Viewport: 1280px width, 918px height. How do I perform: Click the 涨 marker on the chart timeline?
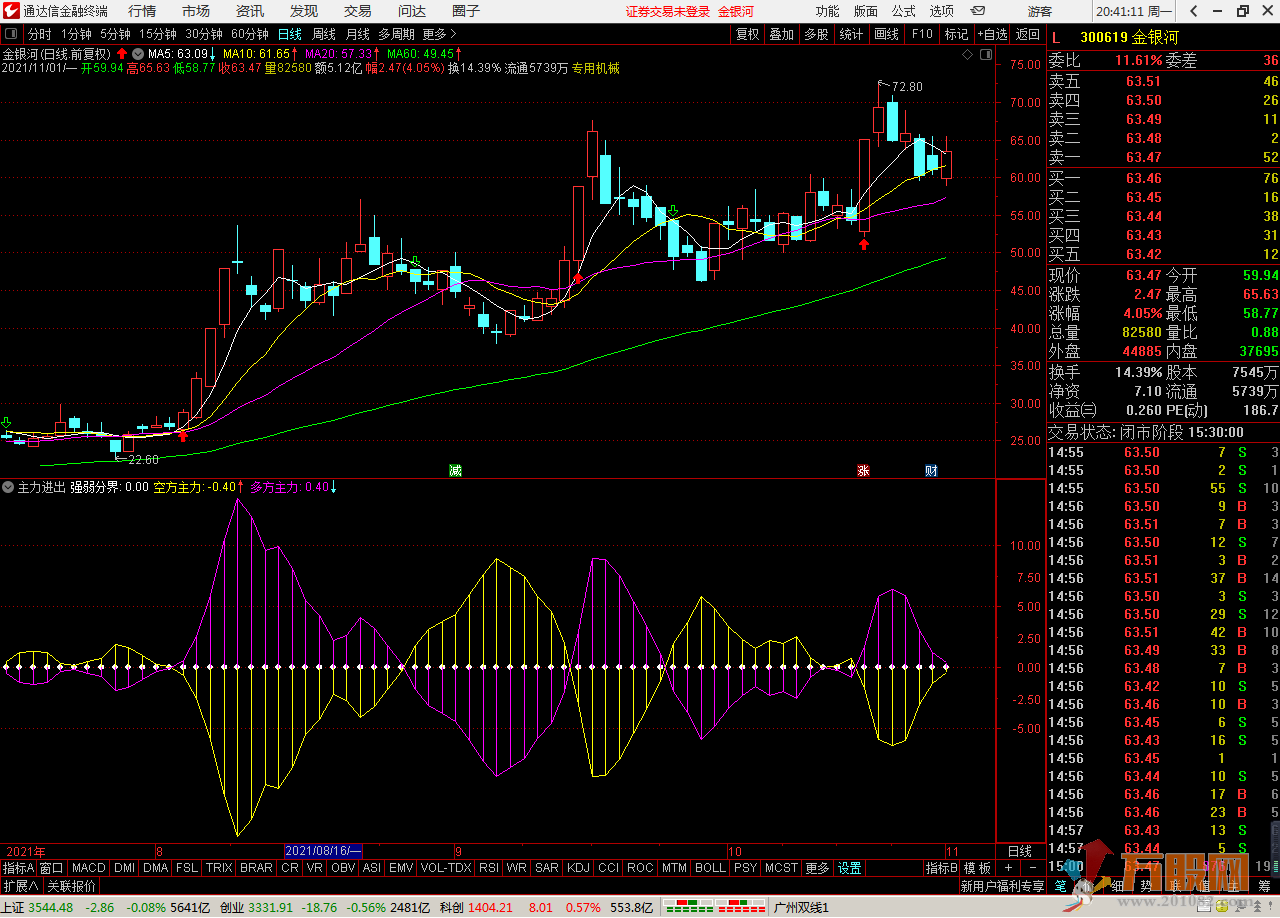(863, 470)
